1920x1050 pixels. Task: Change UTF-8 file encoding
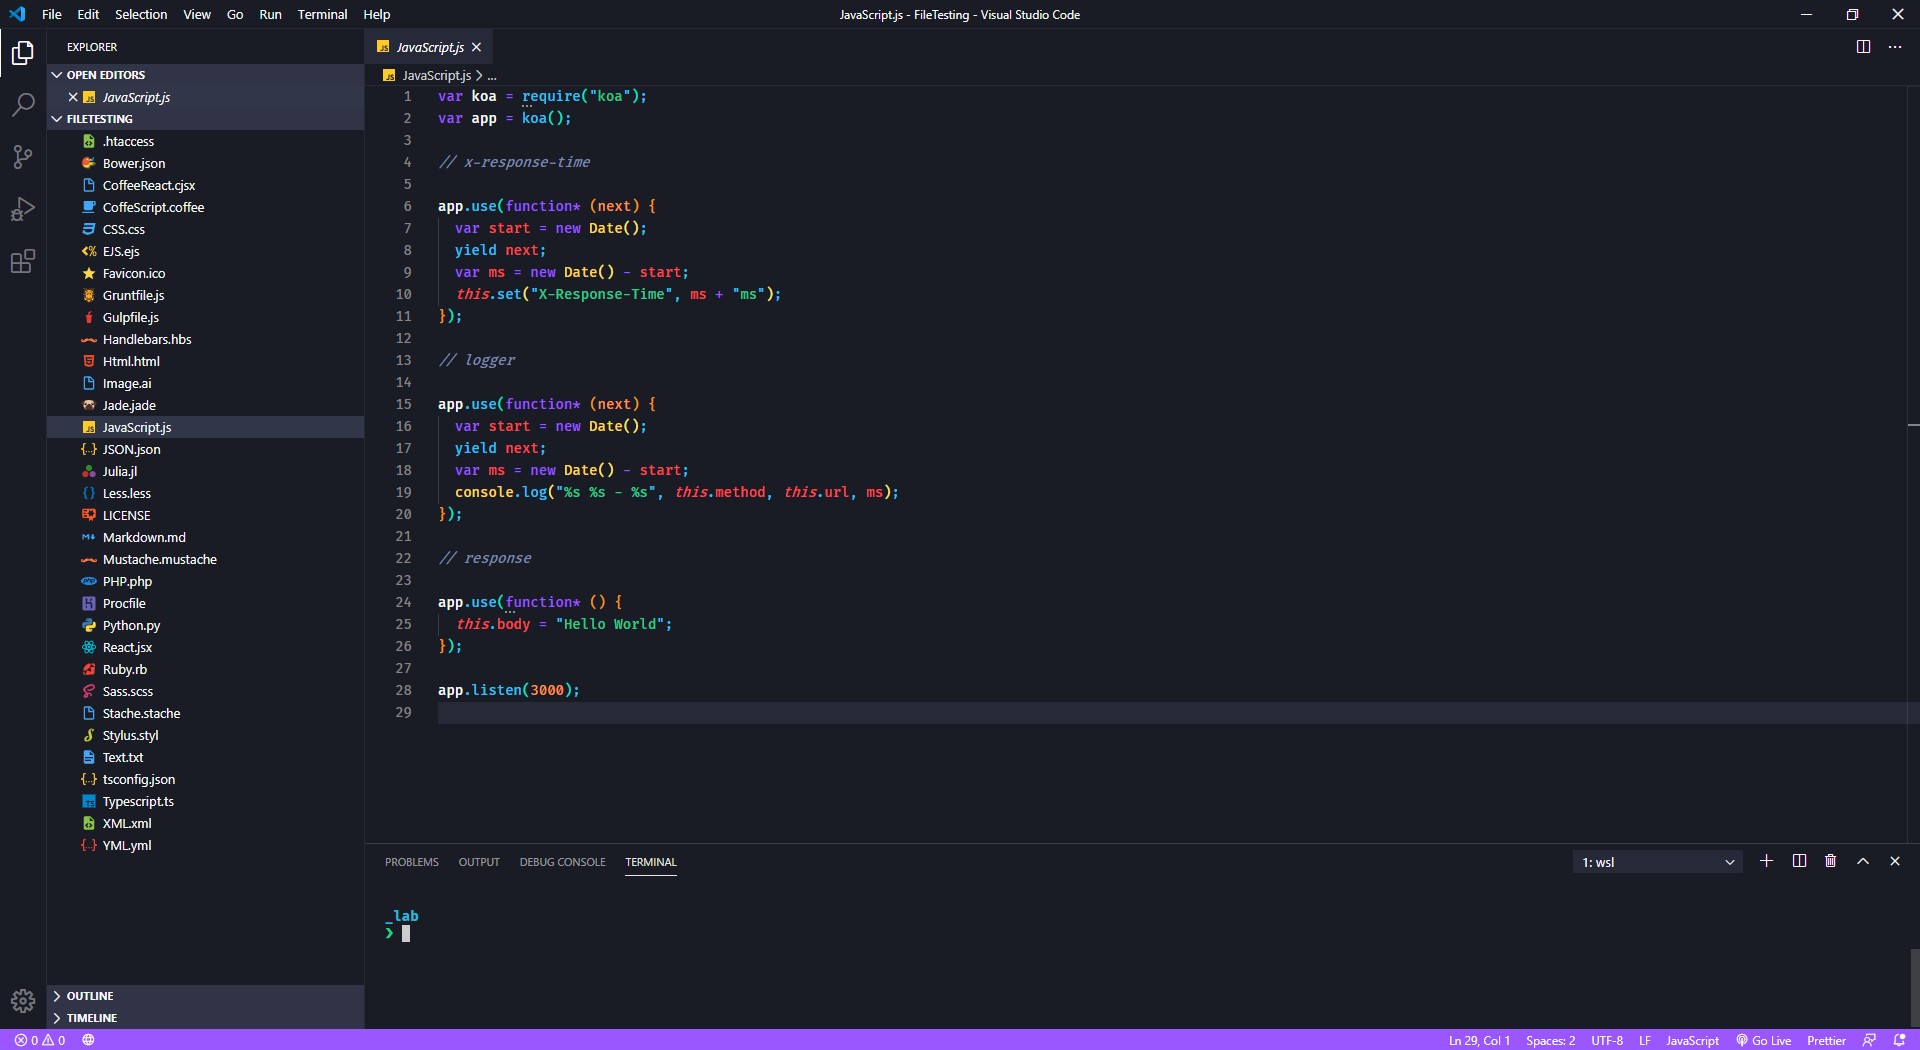coord(1607,1040)
